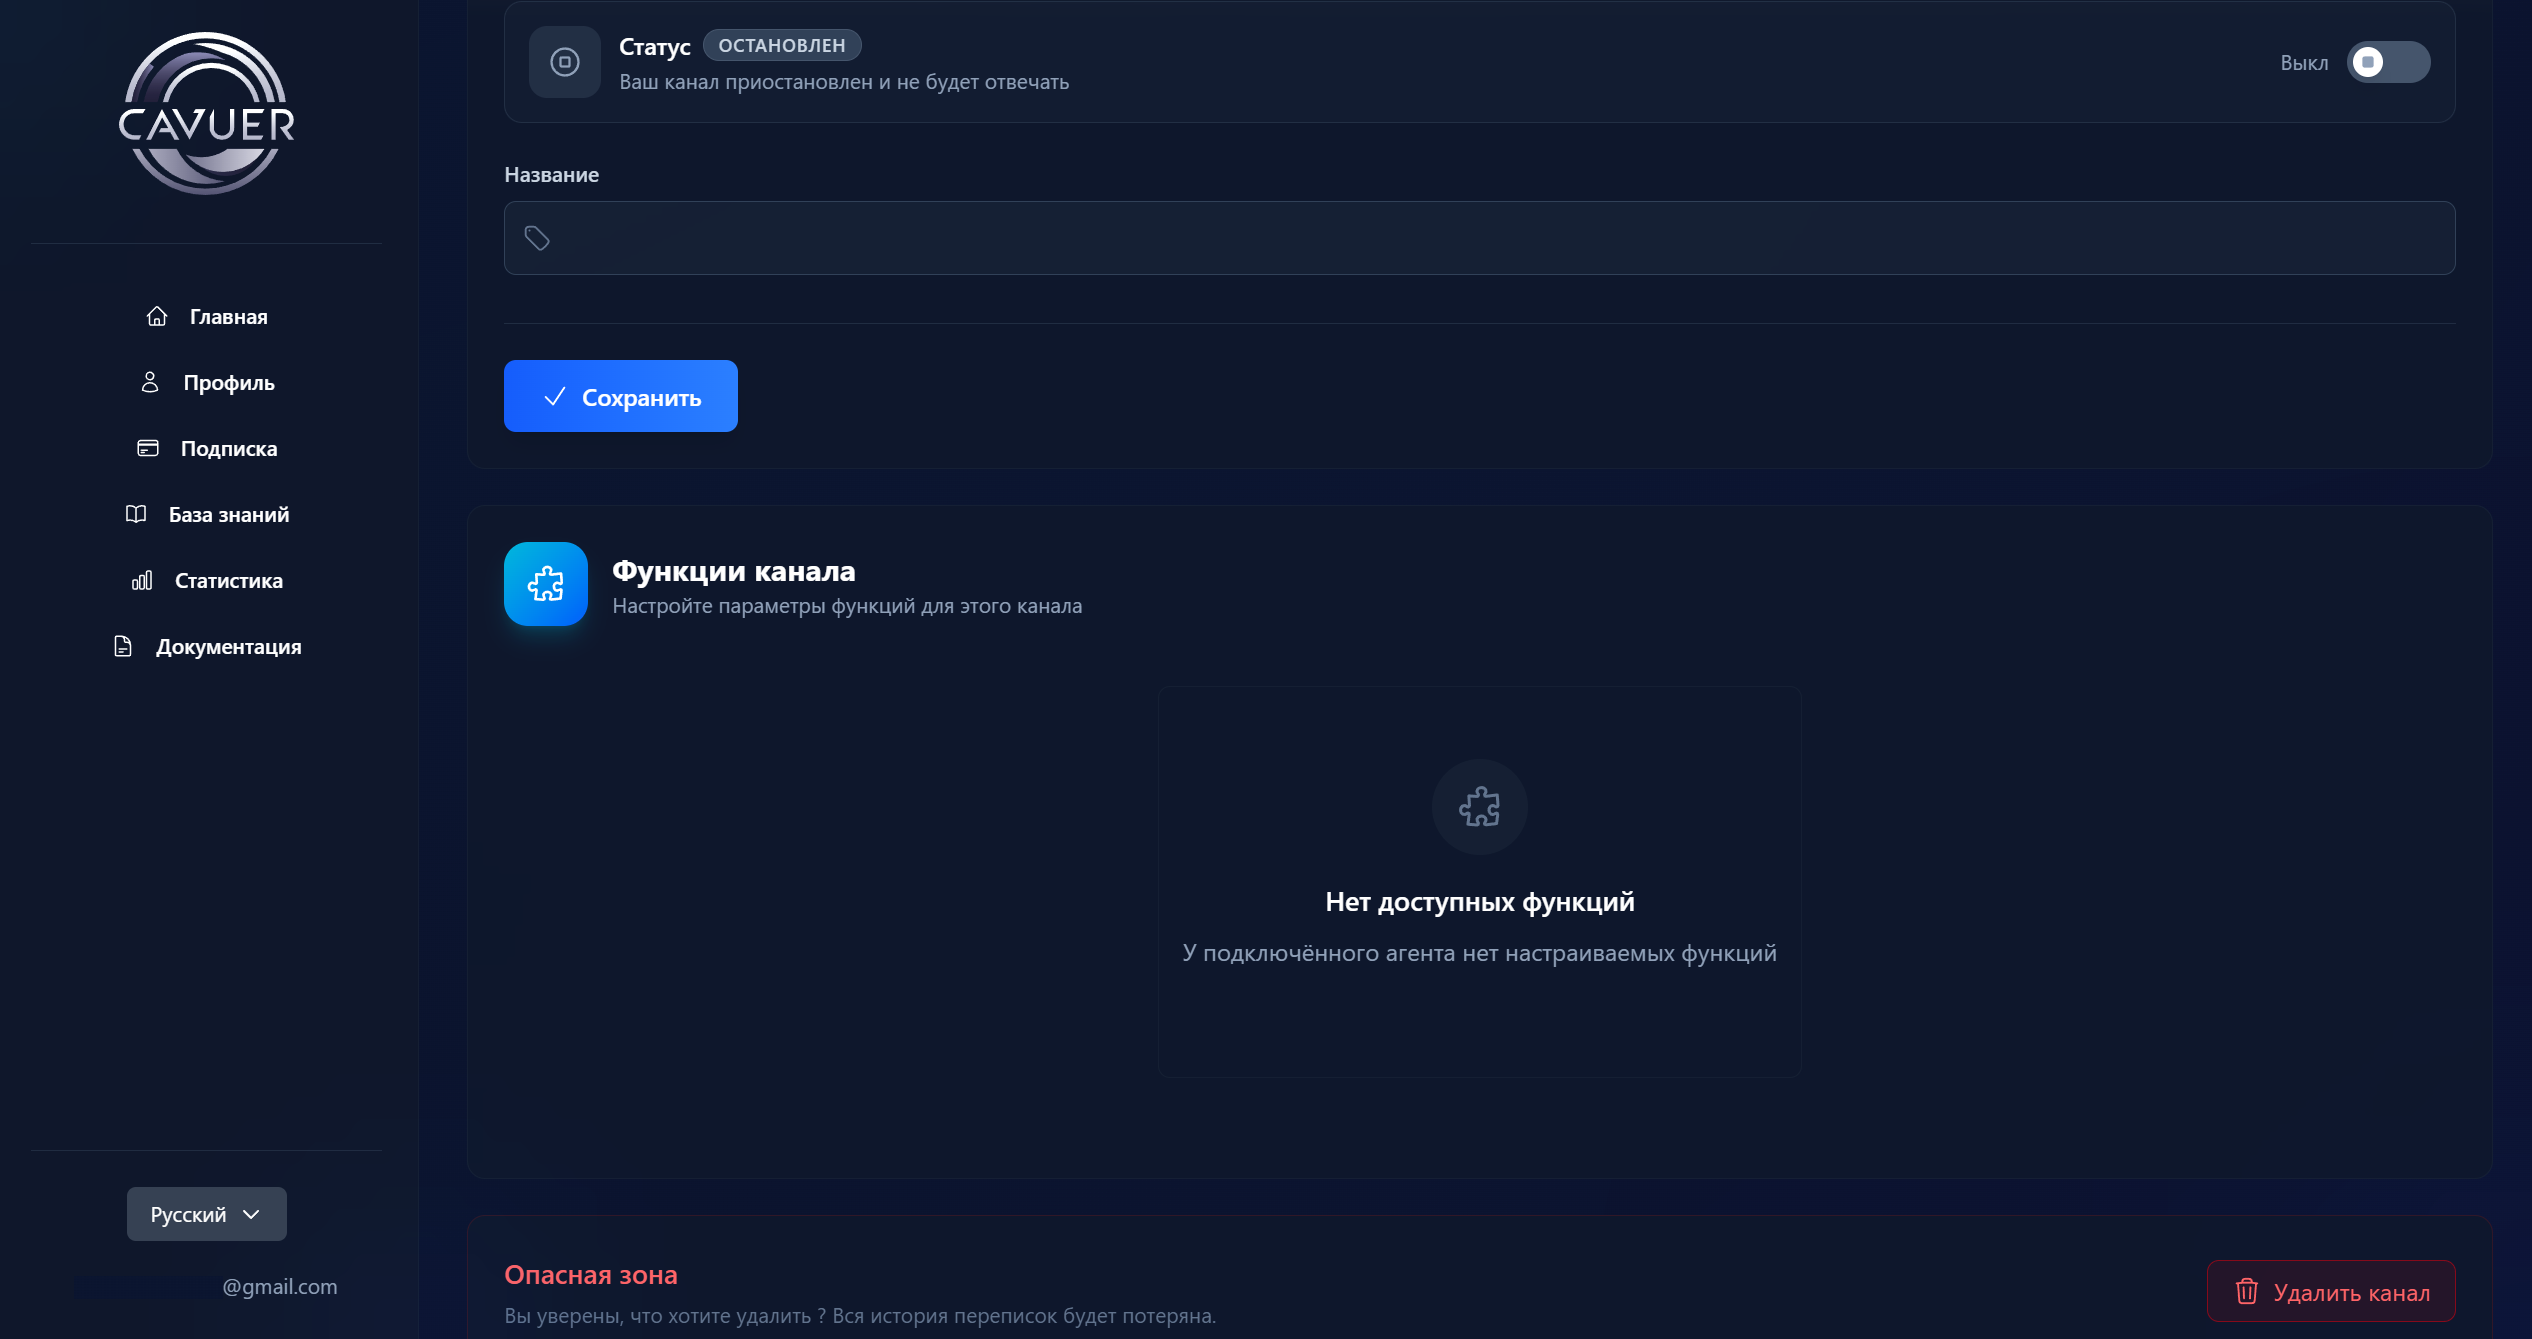Click the gmail.com account email
Viewport: 2532px width, 1339px height.
point(279,1286)
